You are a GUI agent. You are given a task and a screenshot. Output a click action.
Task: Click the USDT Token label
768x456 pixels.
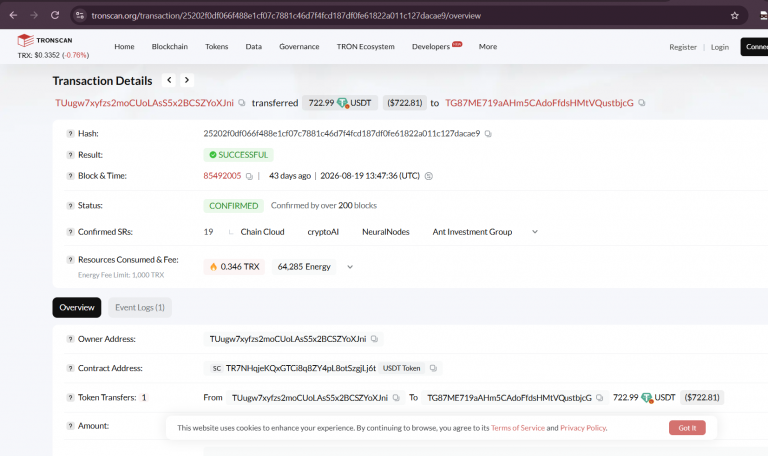click(x=401, y=368)
